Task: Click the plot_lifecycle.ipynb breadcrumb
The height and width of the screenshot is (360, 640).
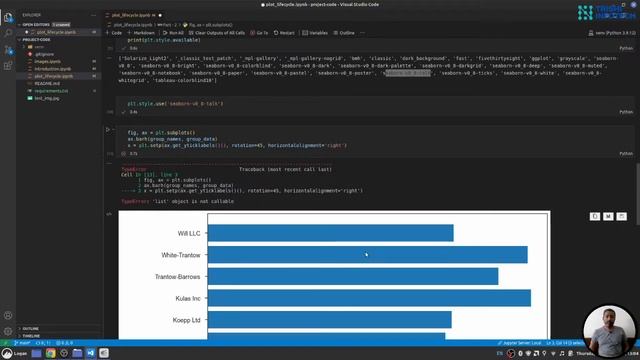Action: pos(132,25)
